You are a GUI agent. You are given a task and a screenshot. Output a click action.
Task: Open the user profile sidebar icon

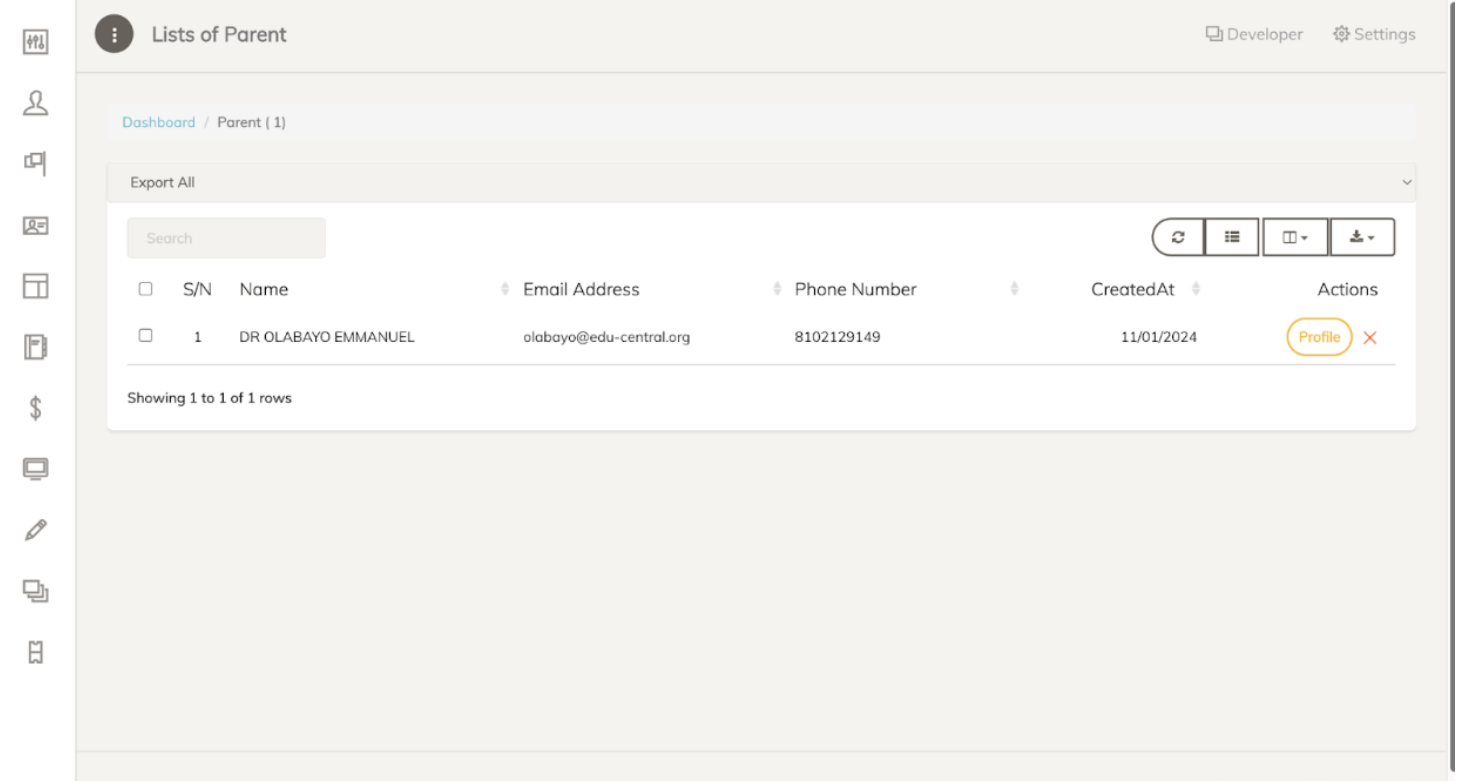[36, 103]
